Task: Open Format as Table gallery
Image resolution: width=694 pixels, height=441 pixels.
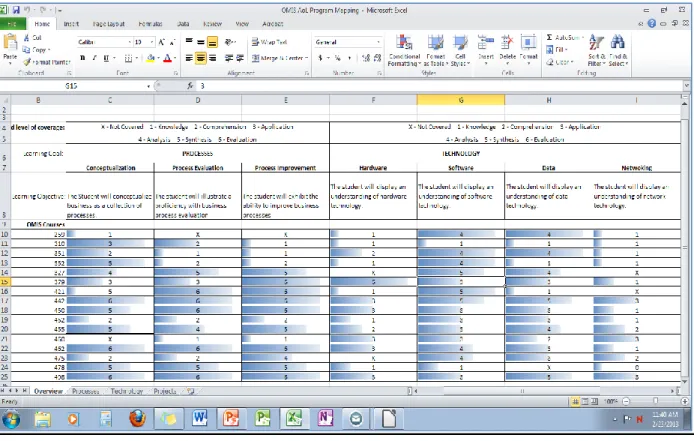Action: pyautogui.click(x=436, y=50)
